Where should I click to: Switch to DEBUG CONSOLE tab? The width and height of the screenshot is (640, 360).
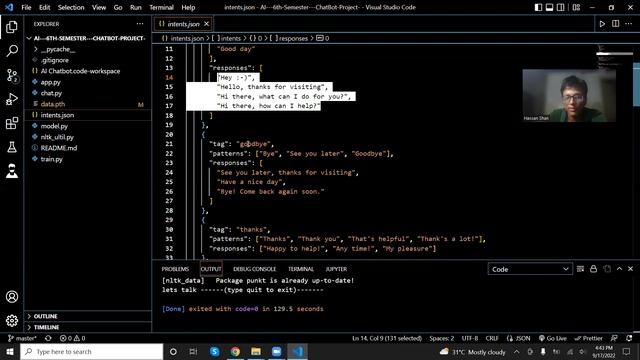[x=255, y=269]
